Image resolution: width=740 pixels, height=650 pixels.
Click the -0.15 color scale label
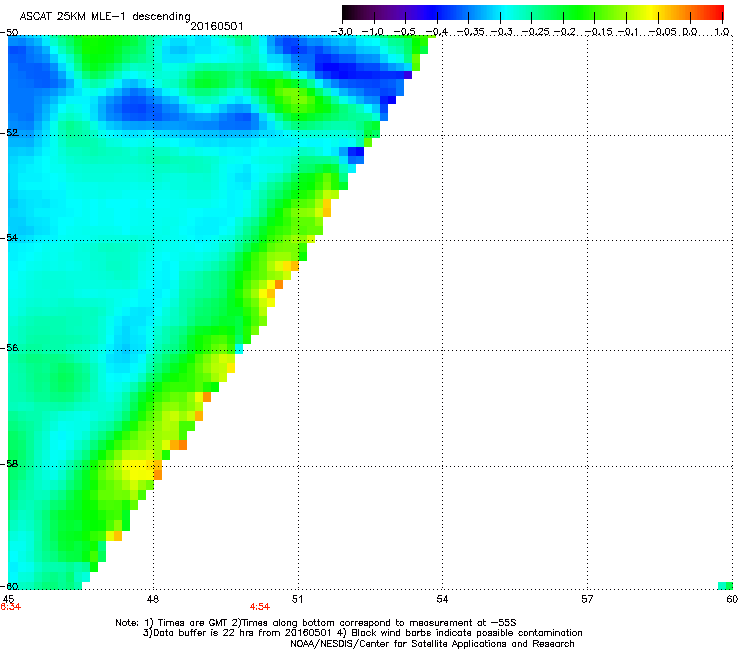pos(597,32)
